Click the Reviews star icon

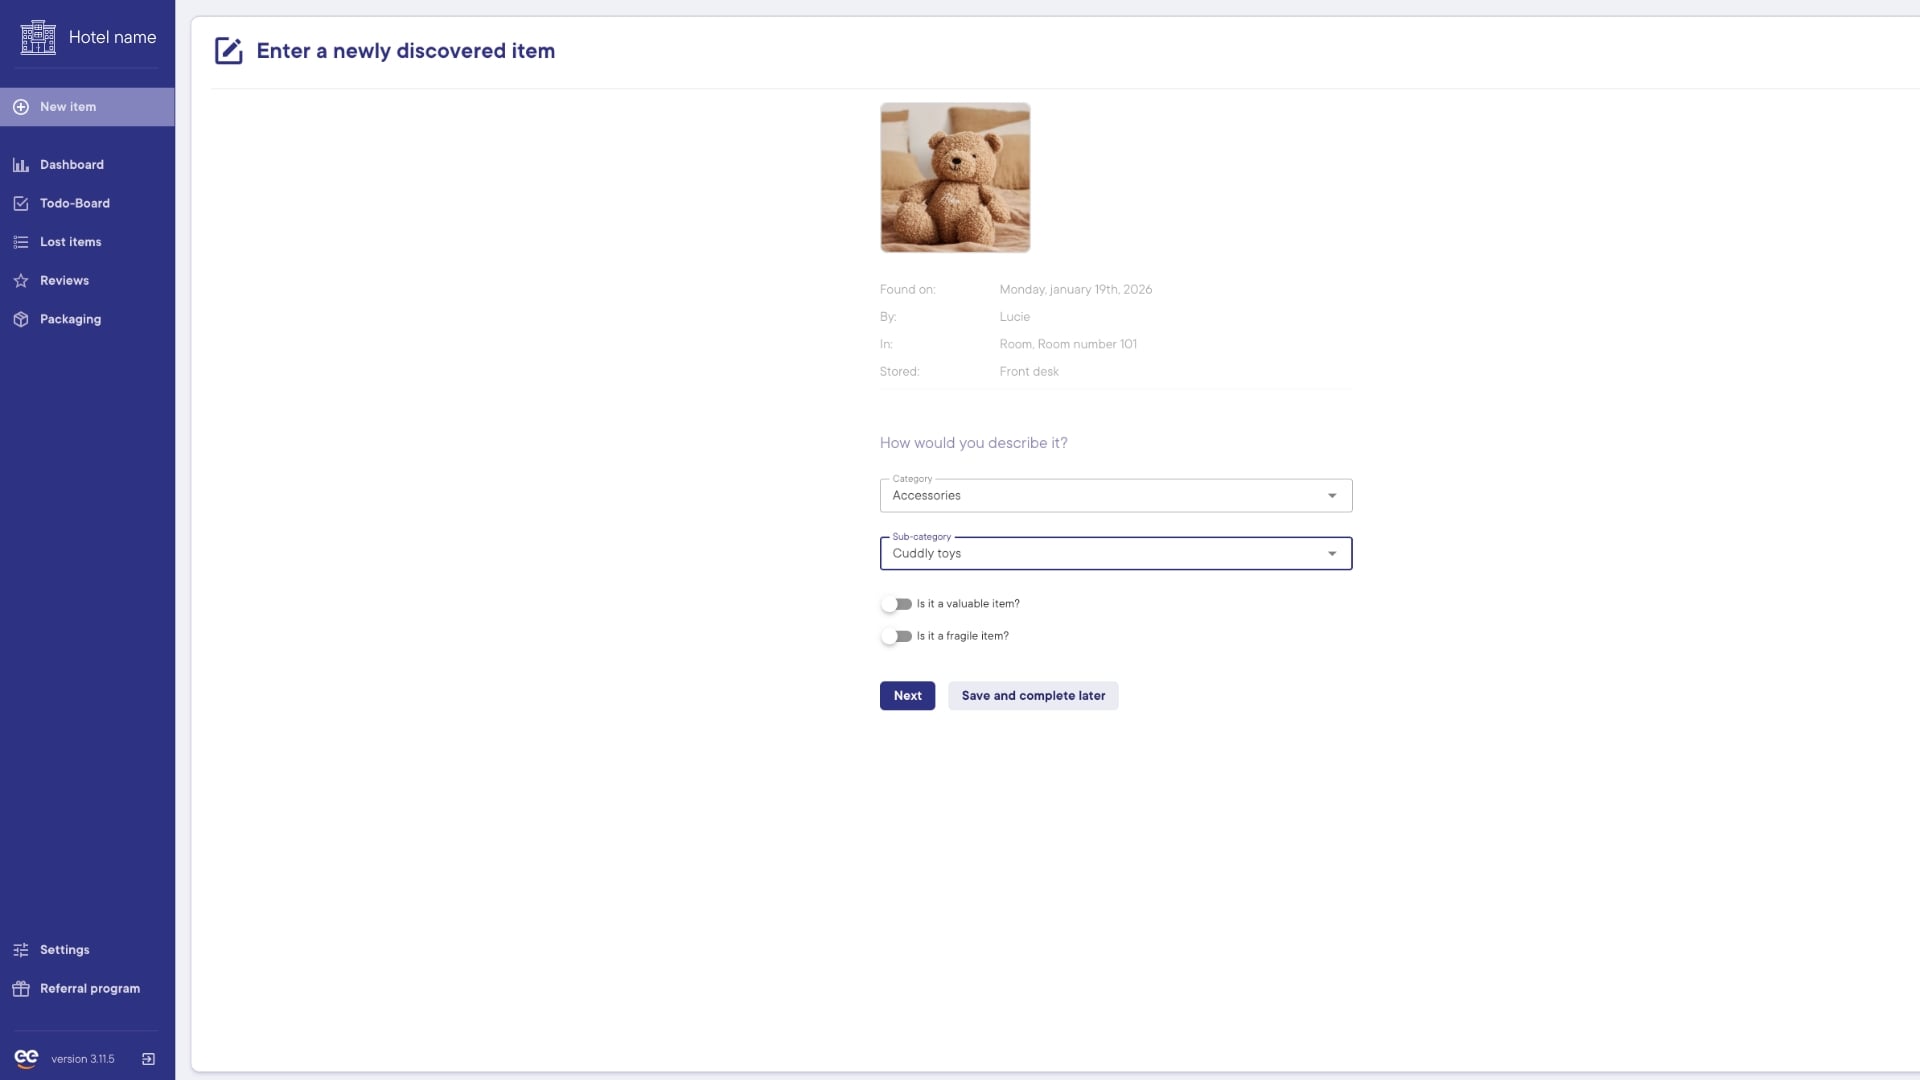[x=21, y=281]
